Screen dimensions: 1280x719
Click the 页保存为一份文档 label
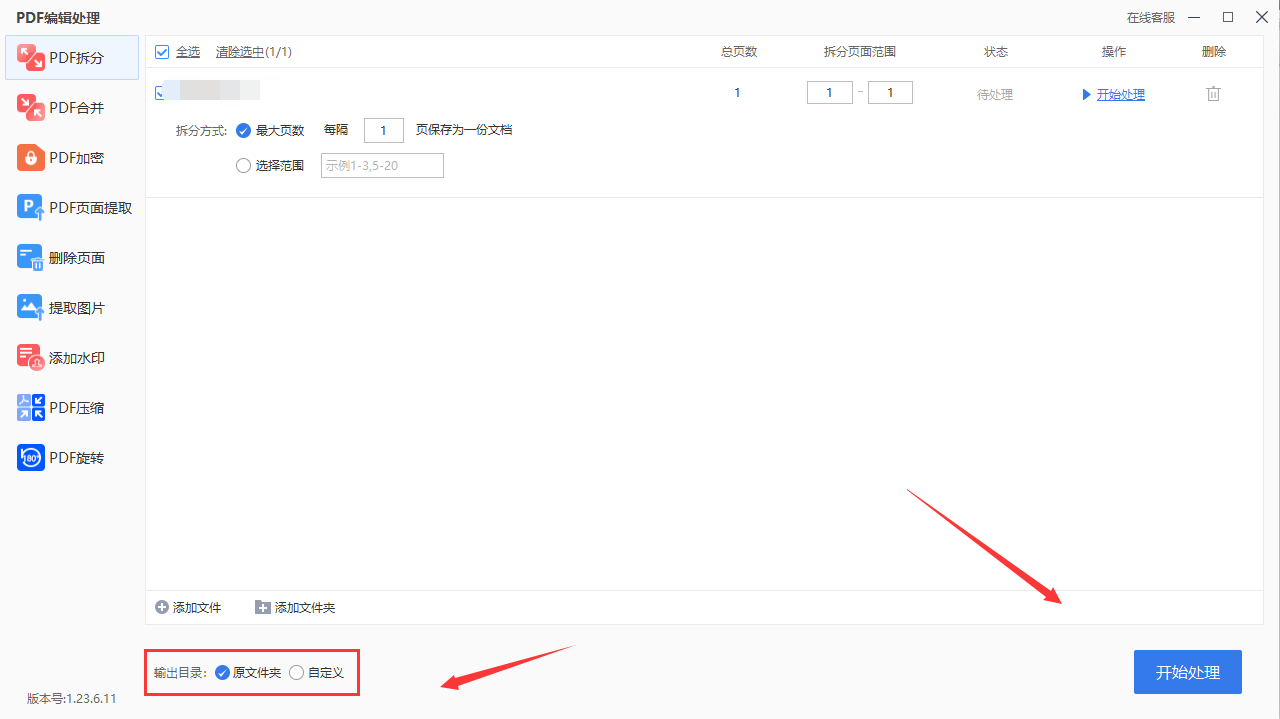(x=464, y=130)
